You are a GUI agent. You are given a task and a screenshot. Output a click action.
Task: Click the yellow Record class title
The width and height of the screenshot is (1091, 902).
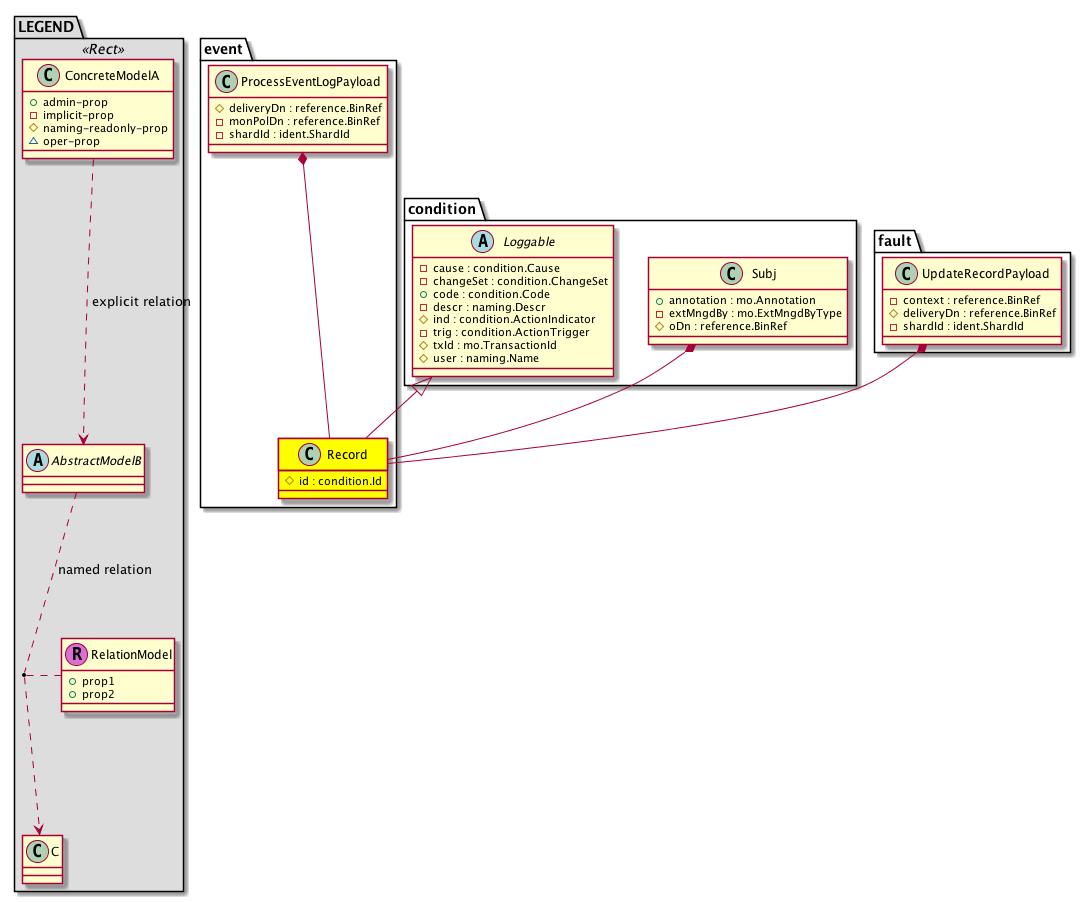pyautogui.click(x=347, y=455)
